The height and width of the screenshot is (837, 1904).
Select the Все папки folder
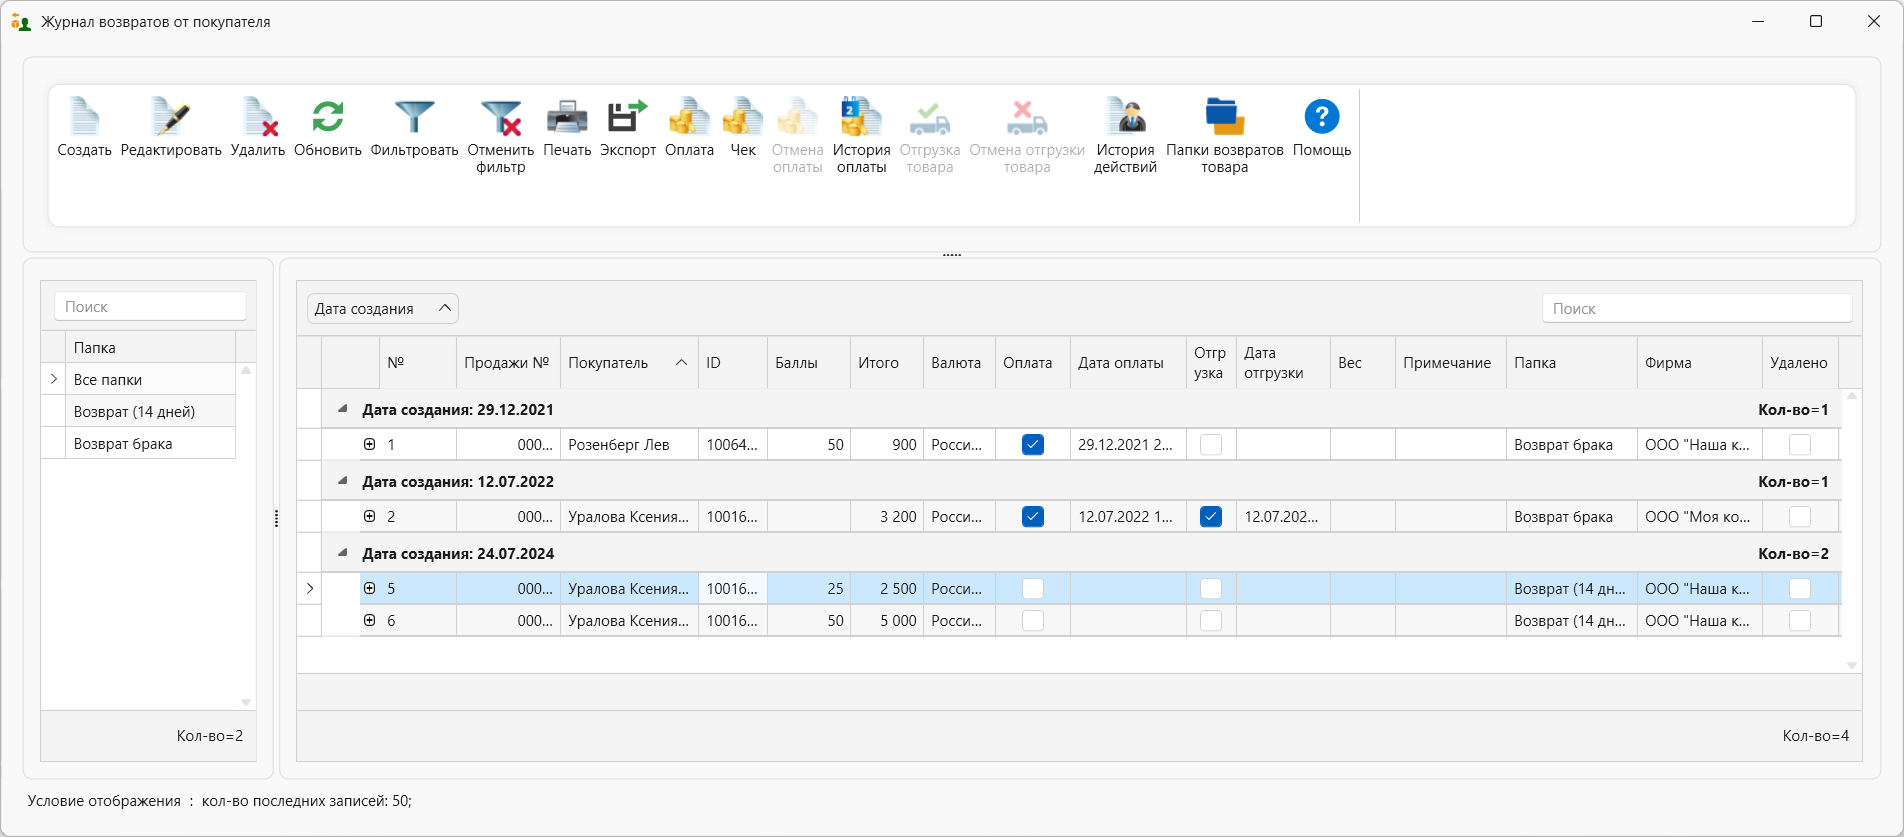(150, 380)
